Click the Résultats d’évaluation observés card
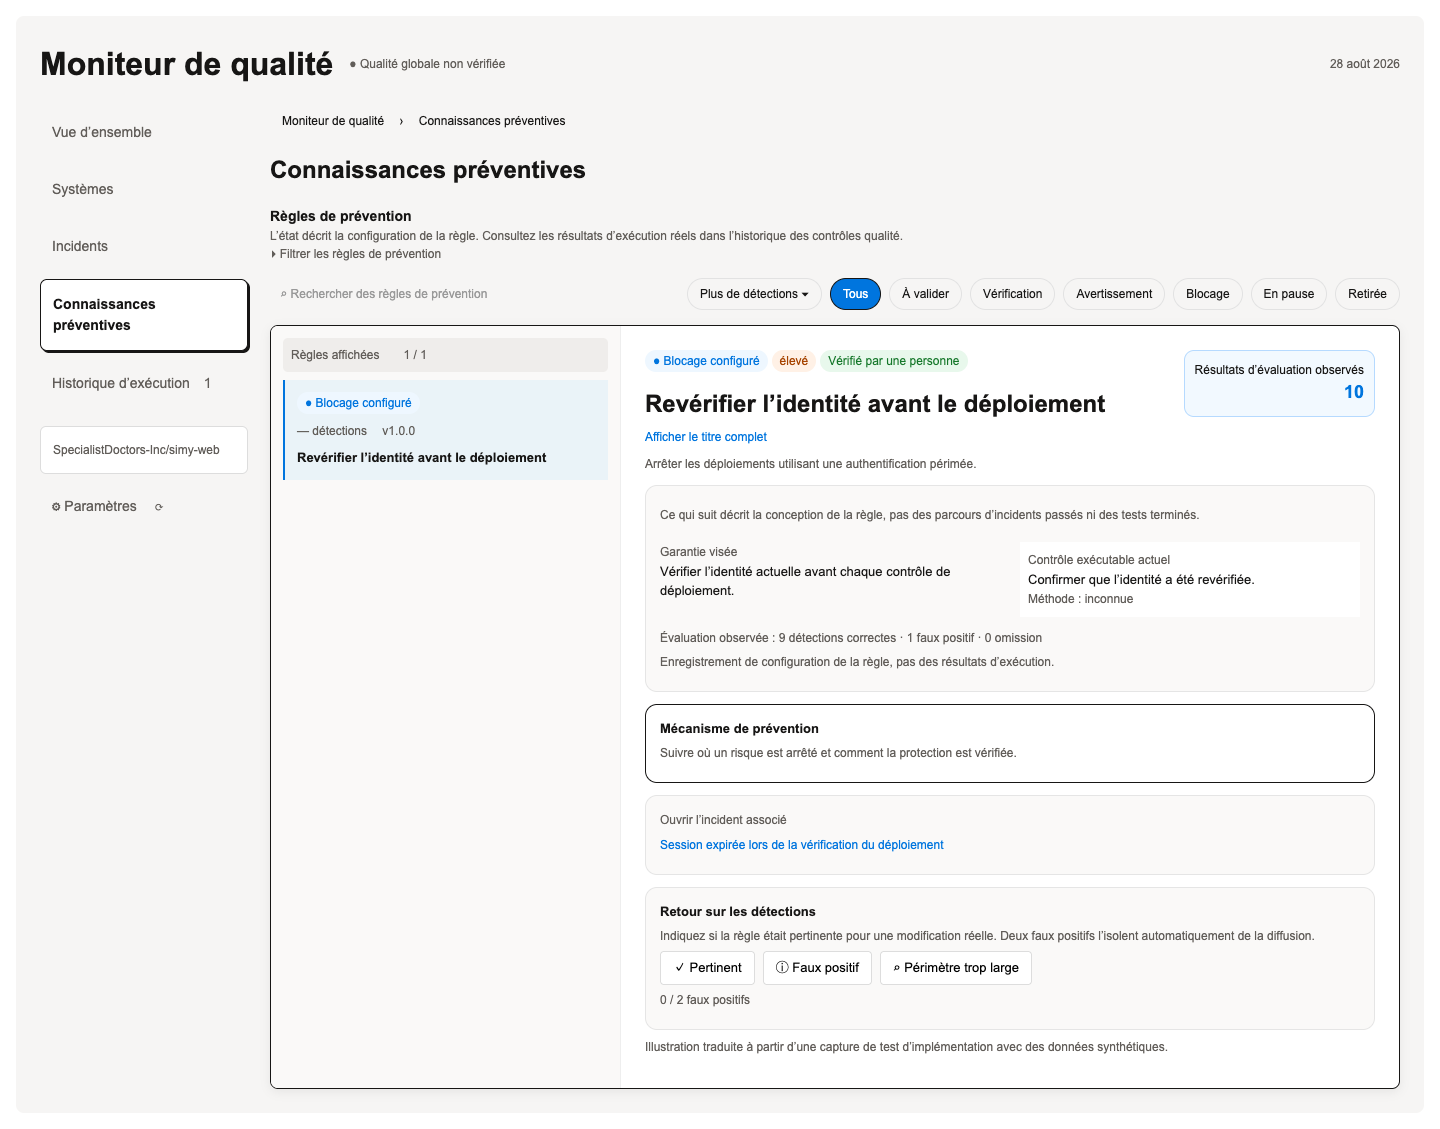Viewport: 1440px width, 1129px height. point(1279,383)
